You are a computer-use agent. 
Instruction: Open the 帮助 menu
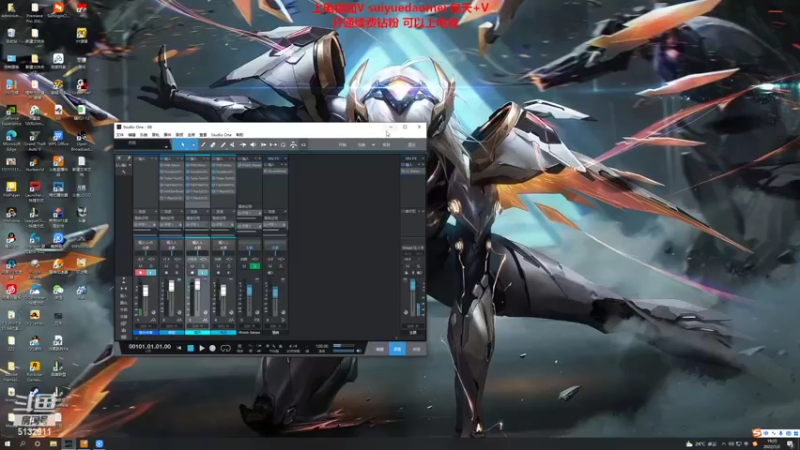tap(239, 135)
